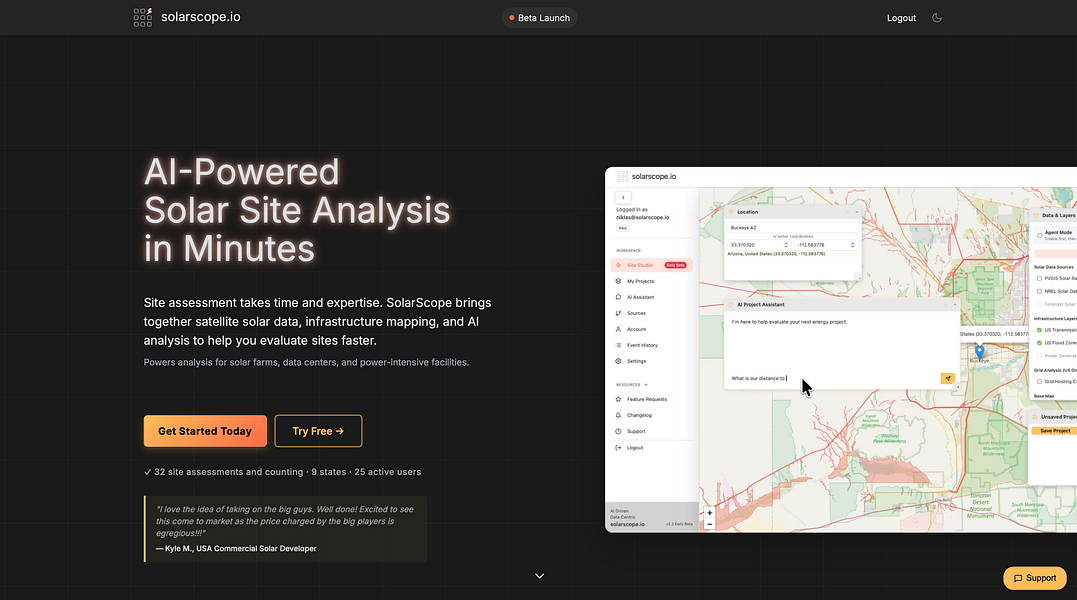This screenshot has height=600, width=1077.
Task: Check the Forecast.Solar checkbox
Action: click(1039, 304)
